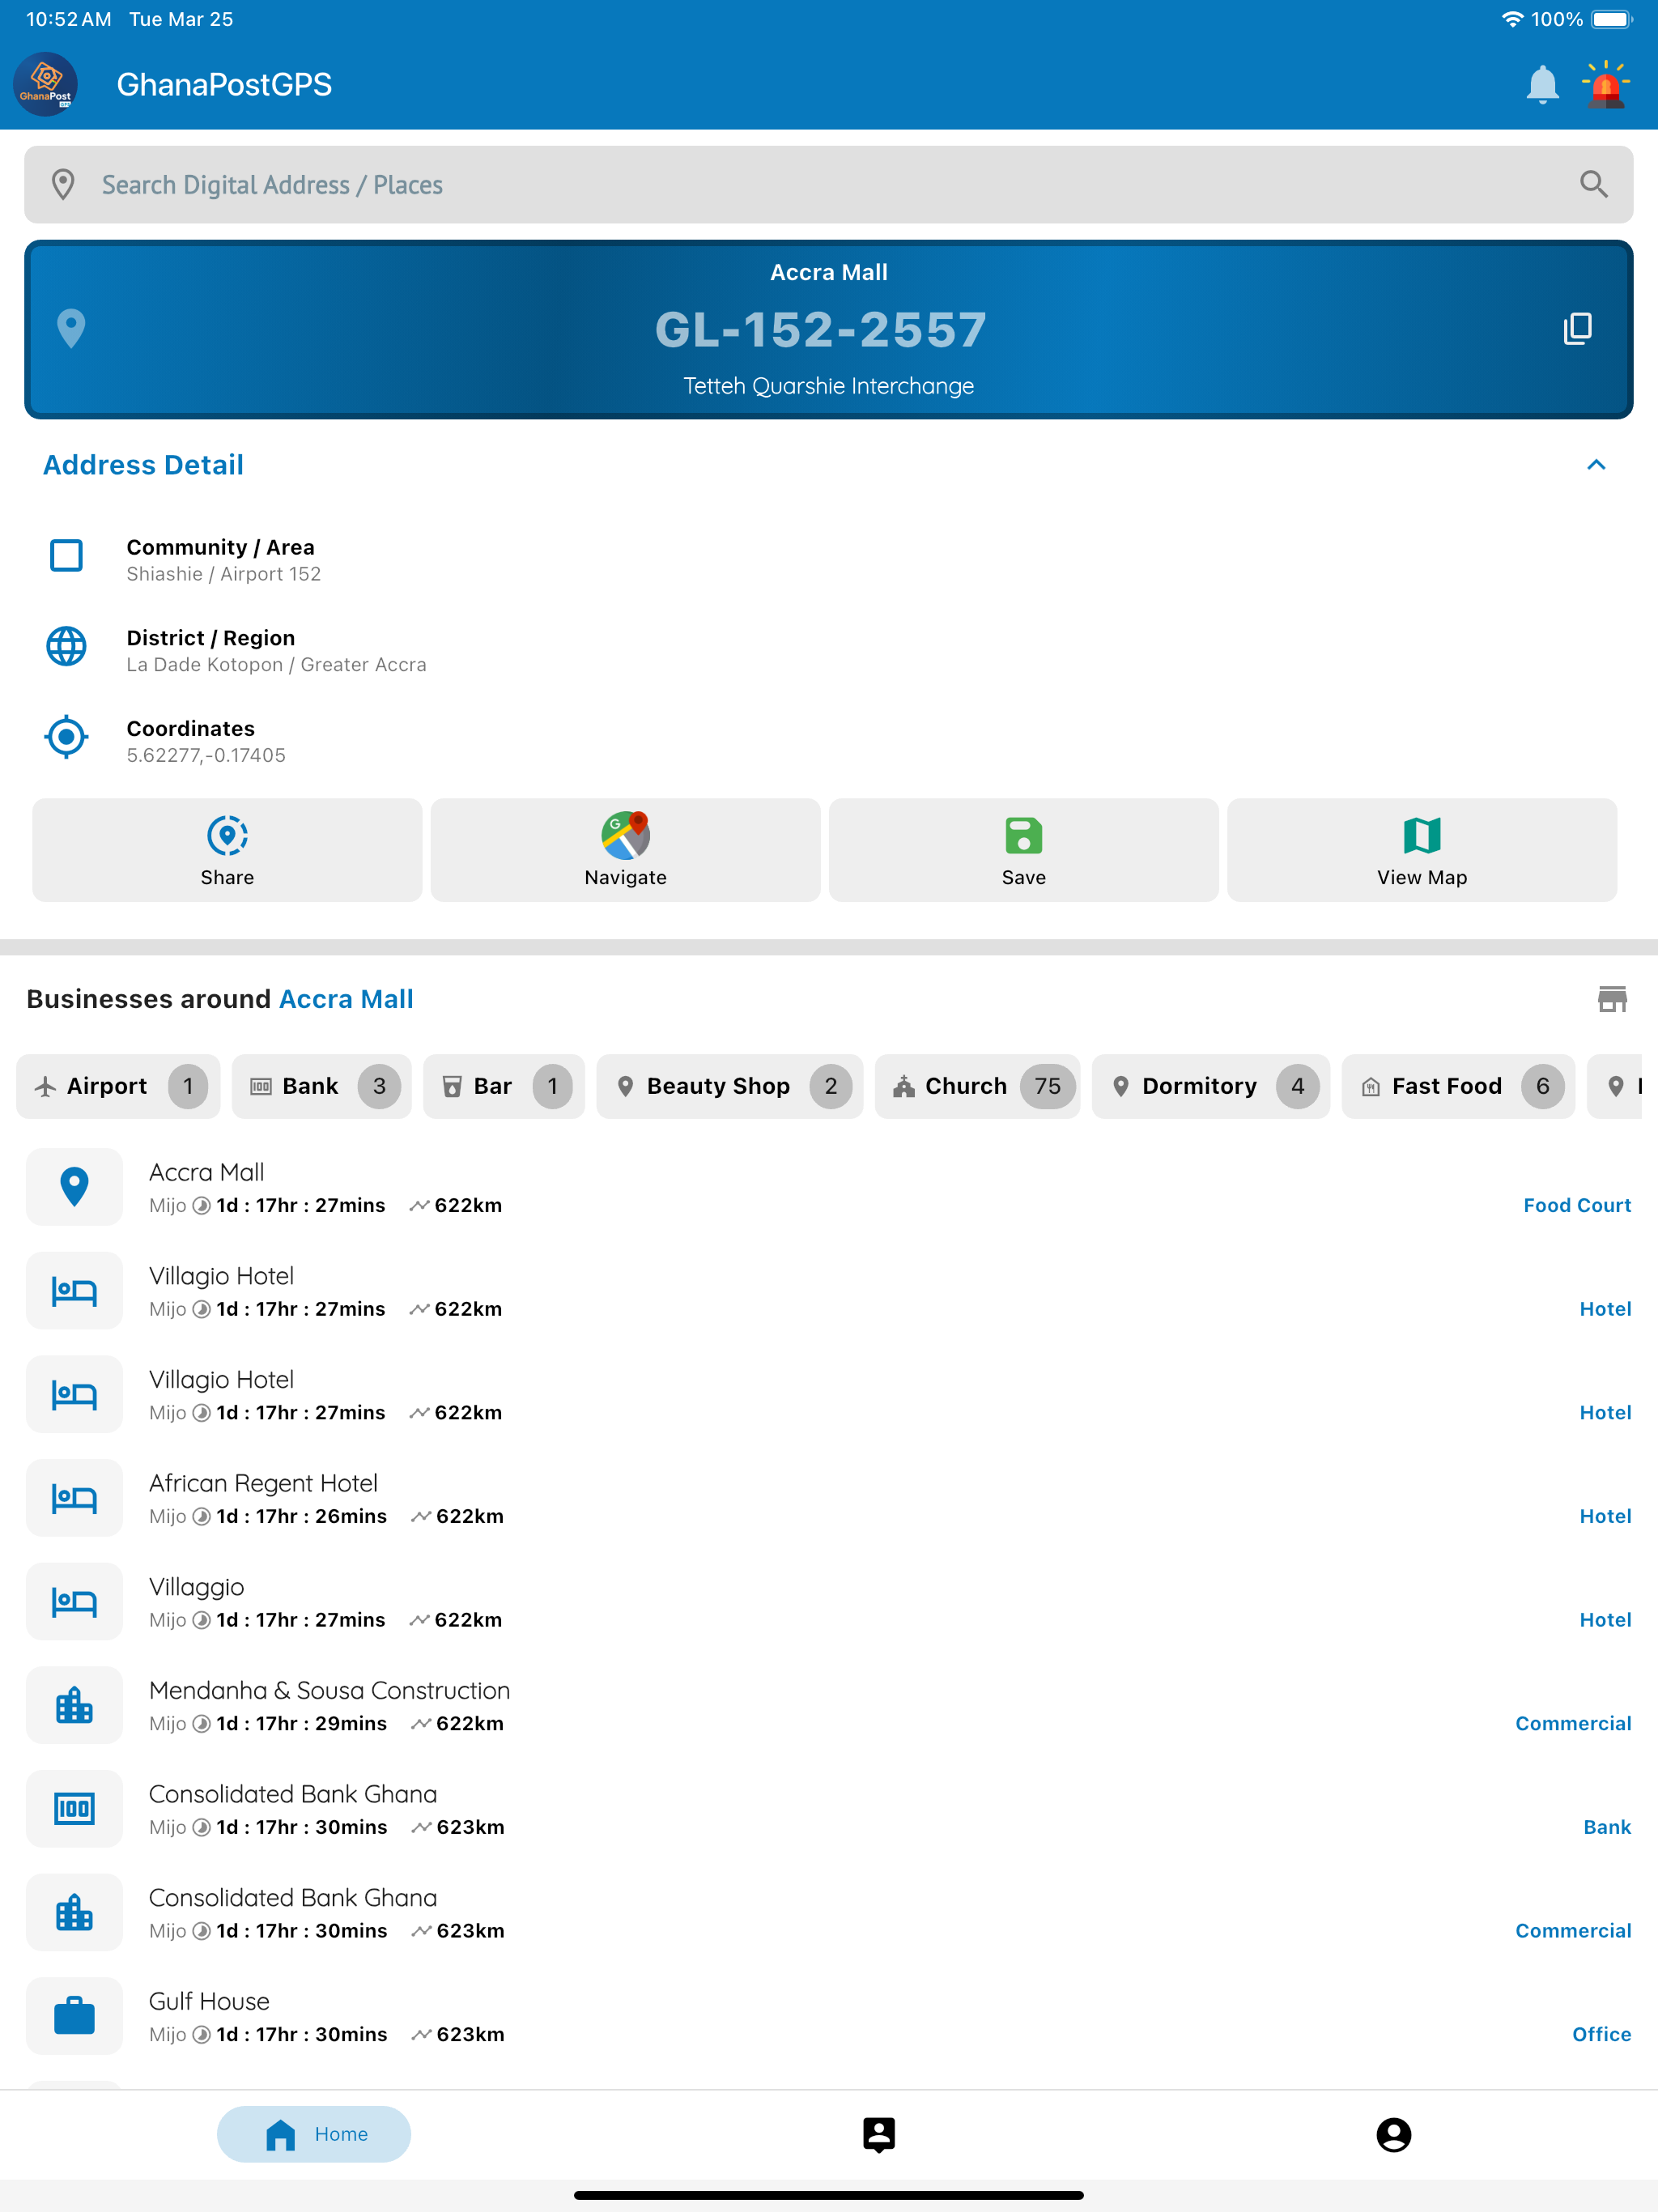Tap the battery indicator in status bar
1658x2212 pixels.
(x=1611, y=19)
